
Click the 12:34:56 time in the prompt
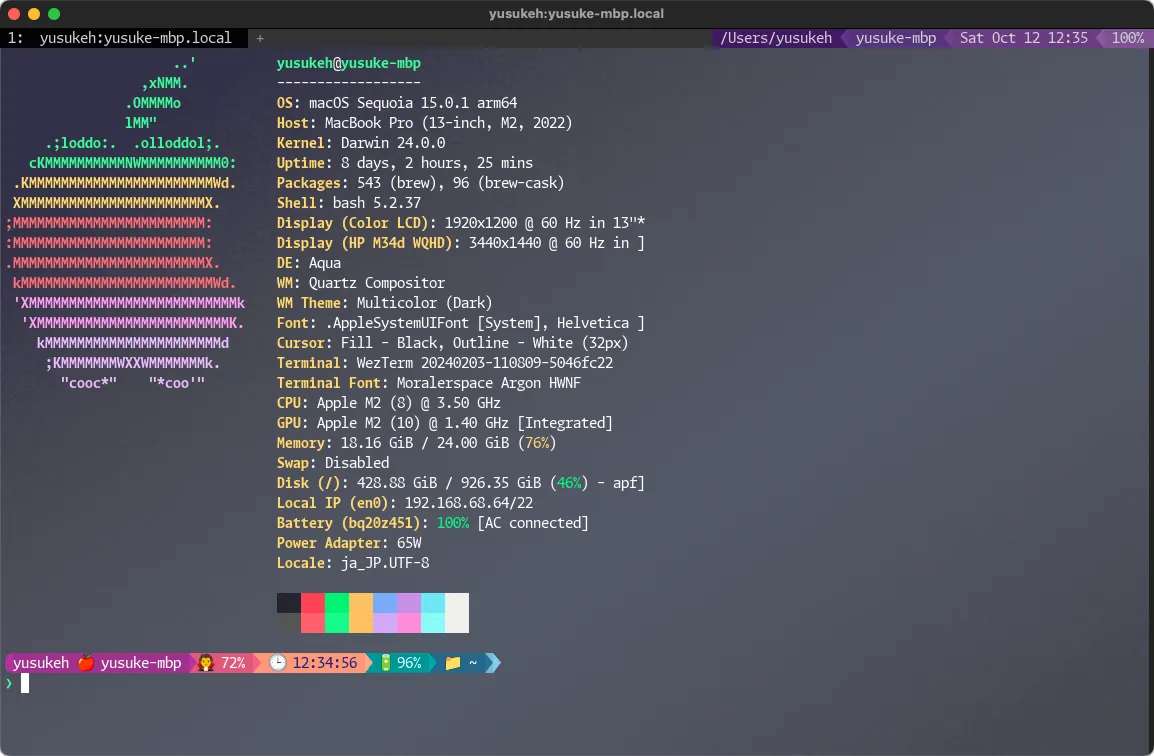[325, 663]
